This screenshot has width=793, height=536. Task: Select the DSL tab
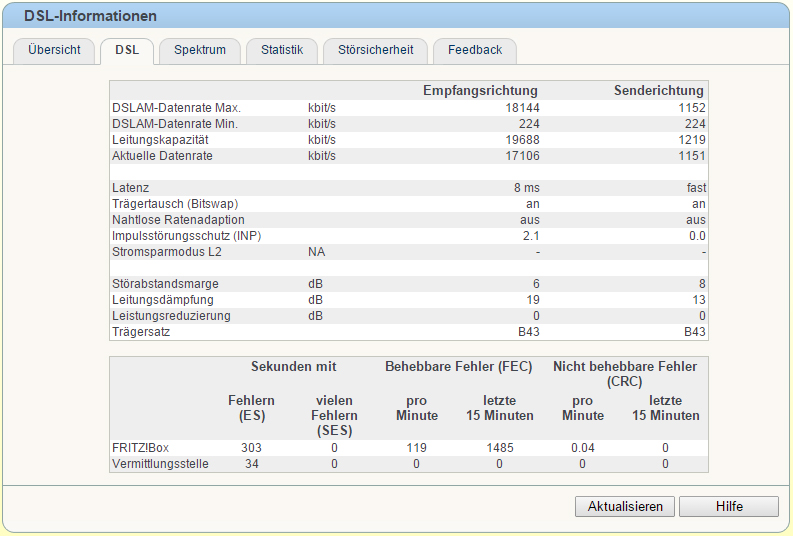coord(127,51)
